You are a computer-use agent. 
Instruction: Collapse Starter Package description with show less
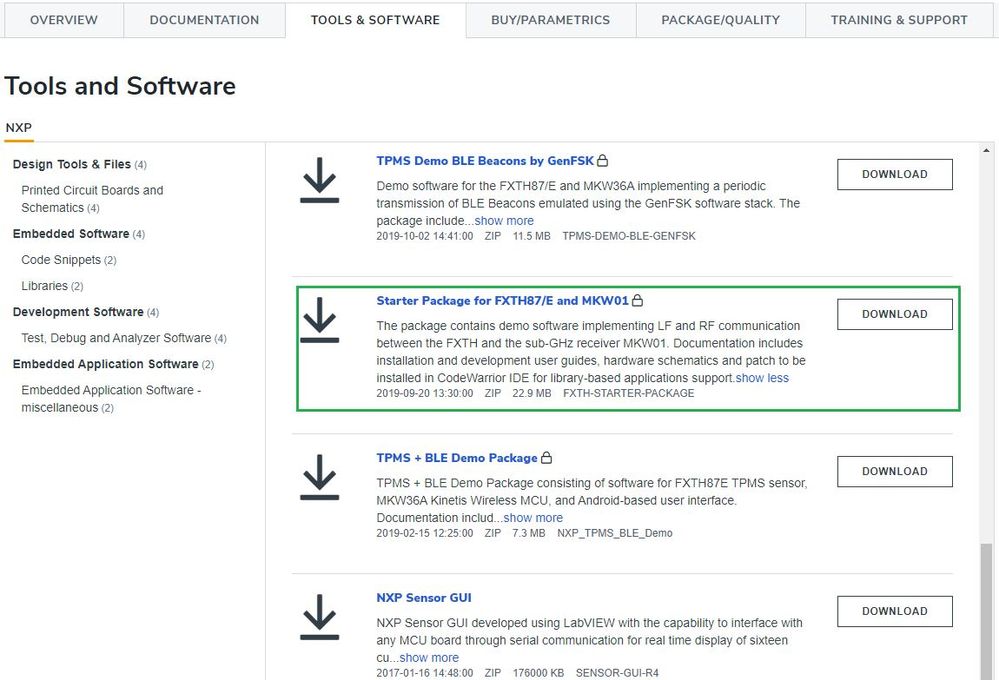point(762,378)
